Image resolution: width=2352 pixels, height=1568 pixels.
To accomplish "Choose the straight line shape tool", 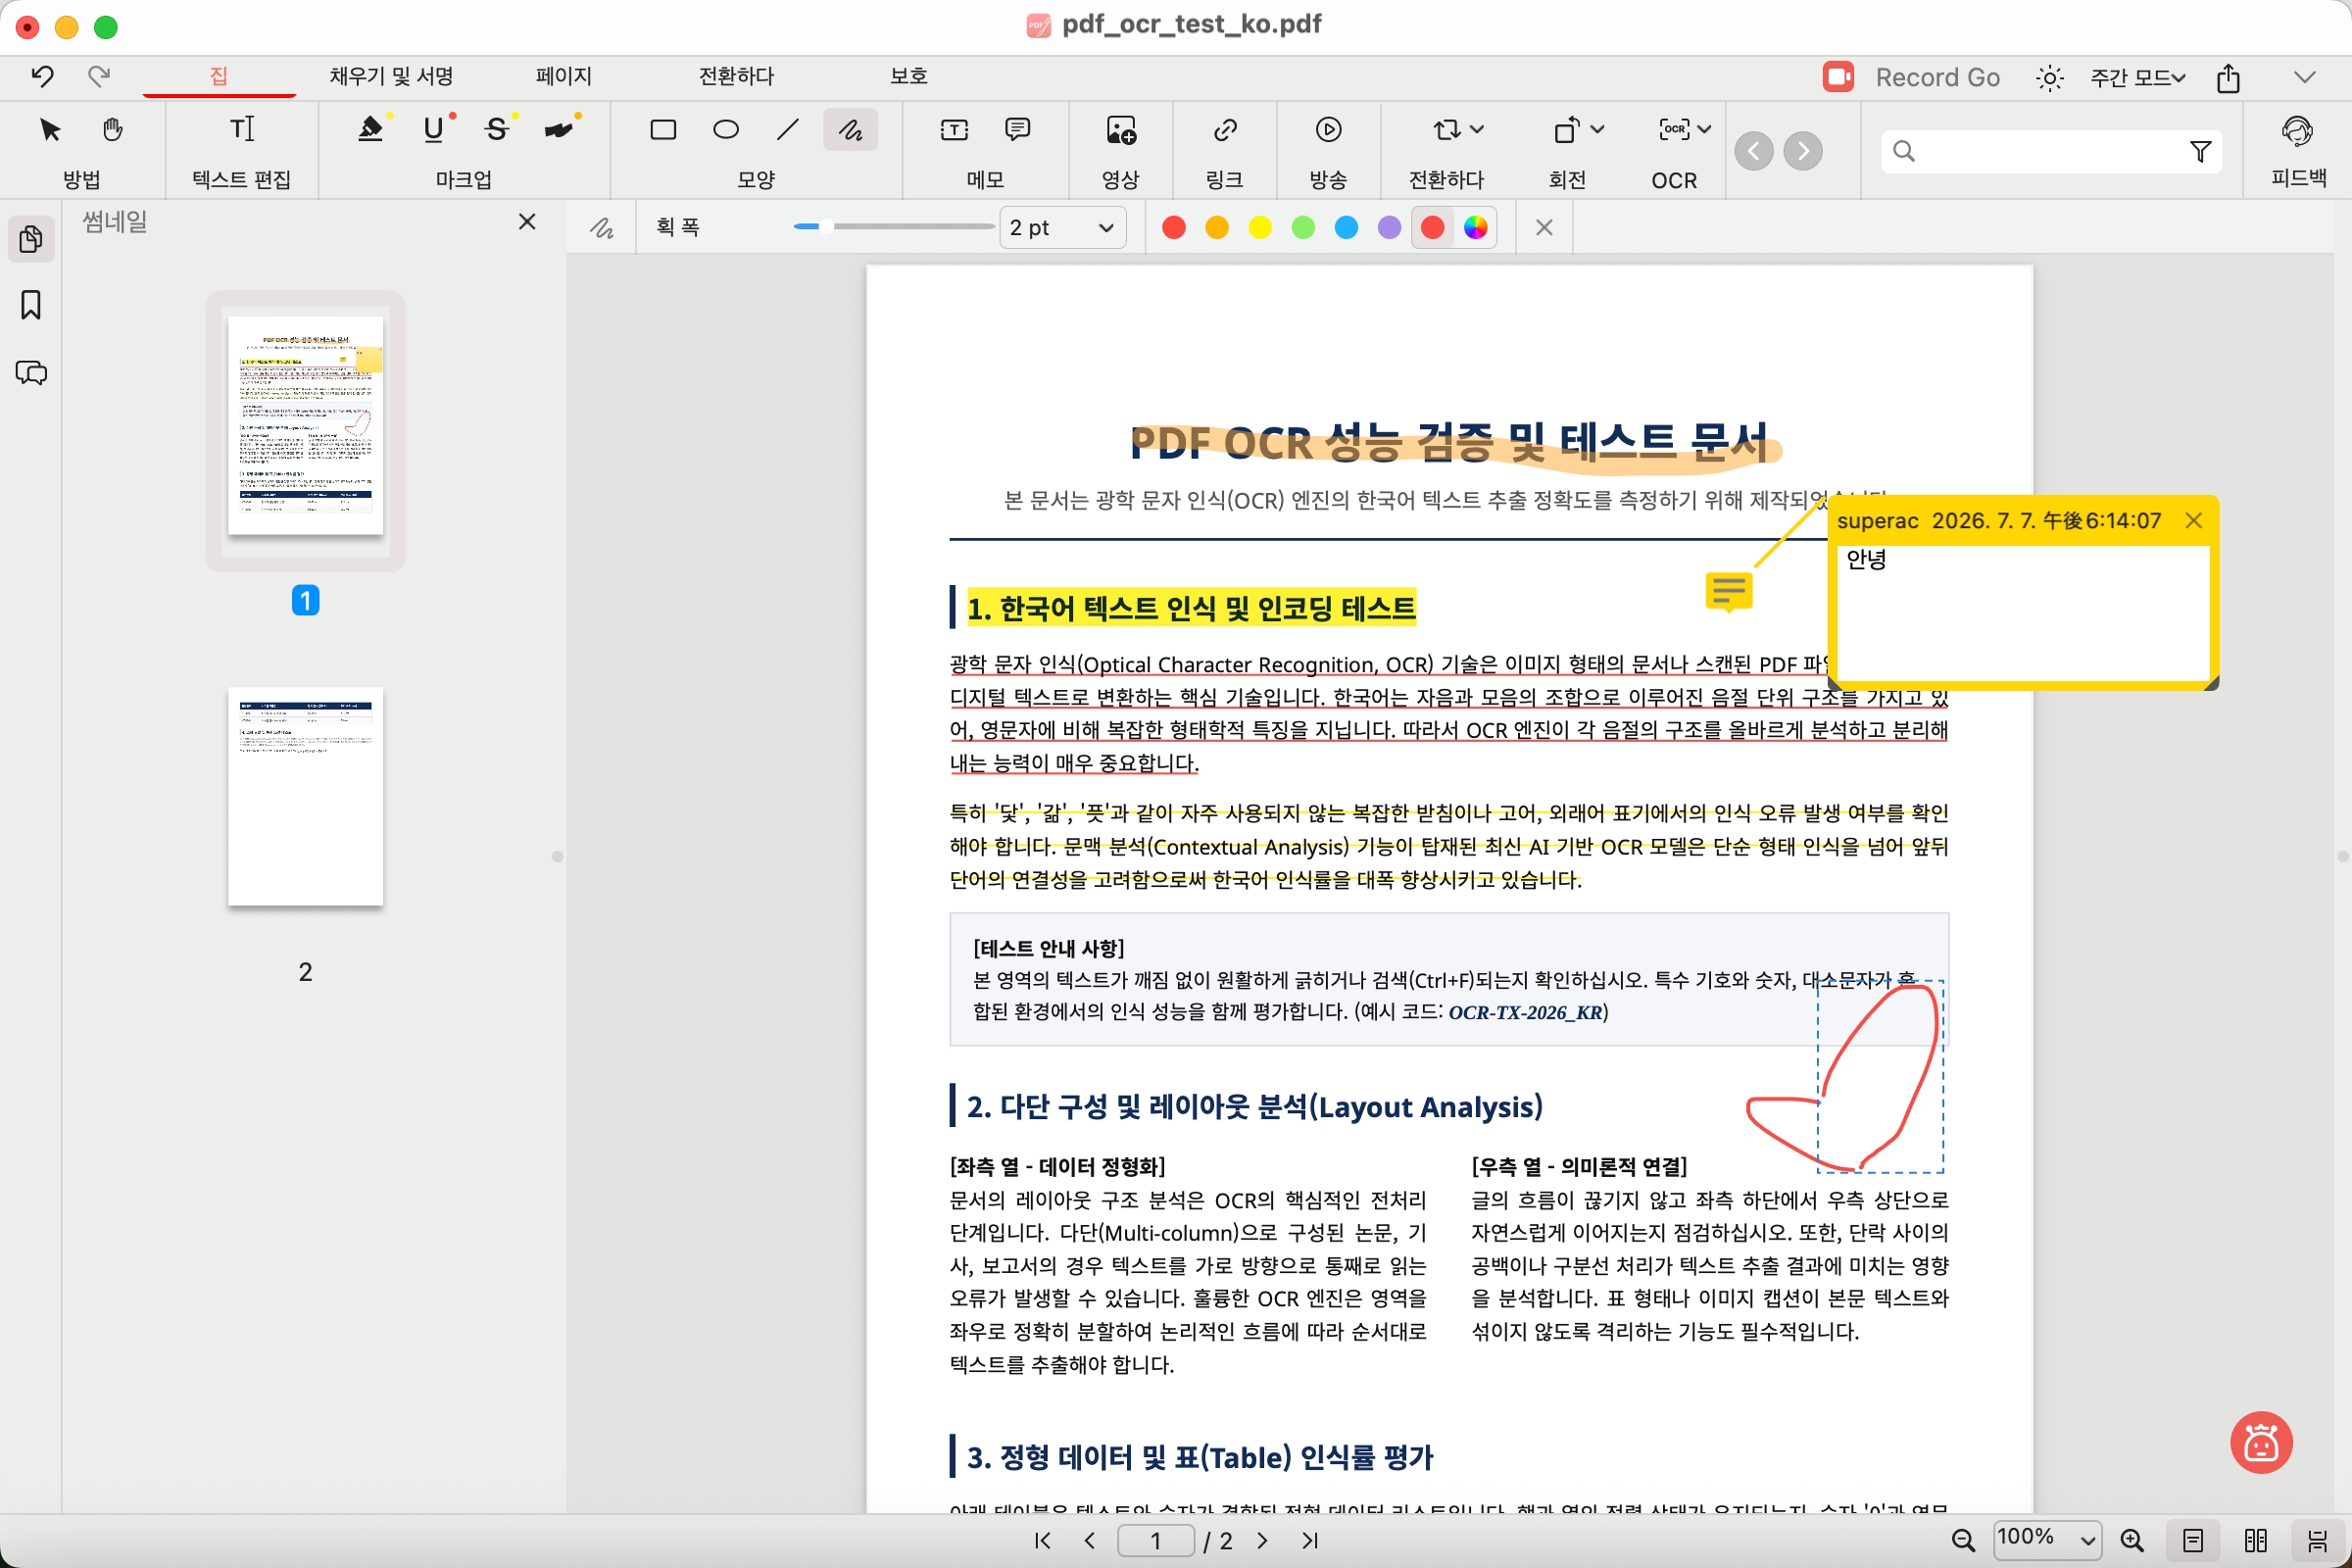I will (x=788, y=130).
